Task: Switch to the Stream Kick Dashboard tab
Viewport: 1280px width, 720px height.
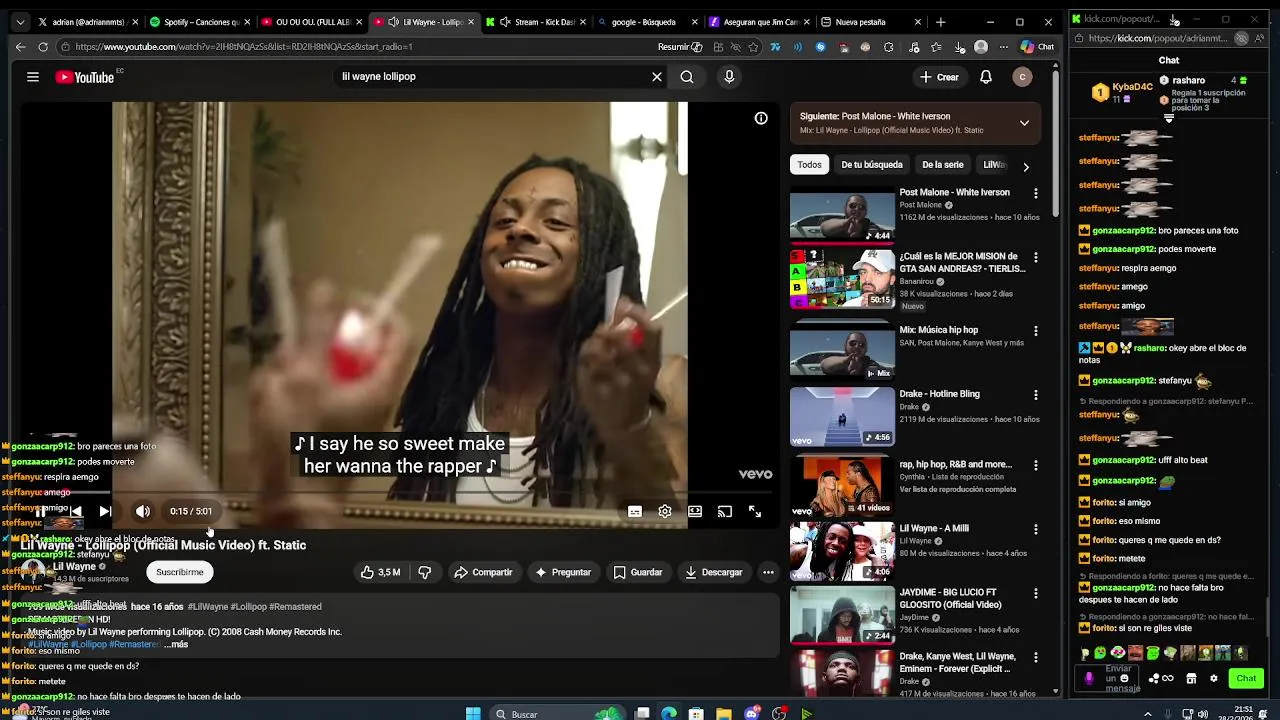Action: (x=535, y=22)
